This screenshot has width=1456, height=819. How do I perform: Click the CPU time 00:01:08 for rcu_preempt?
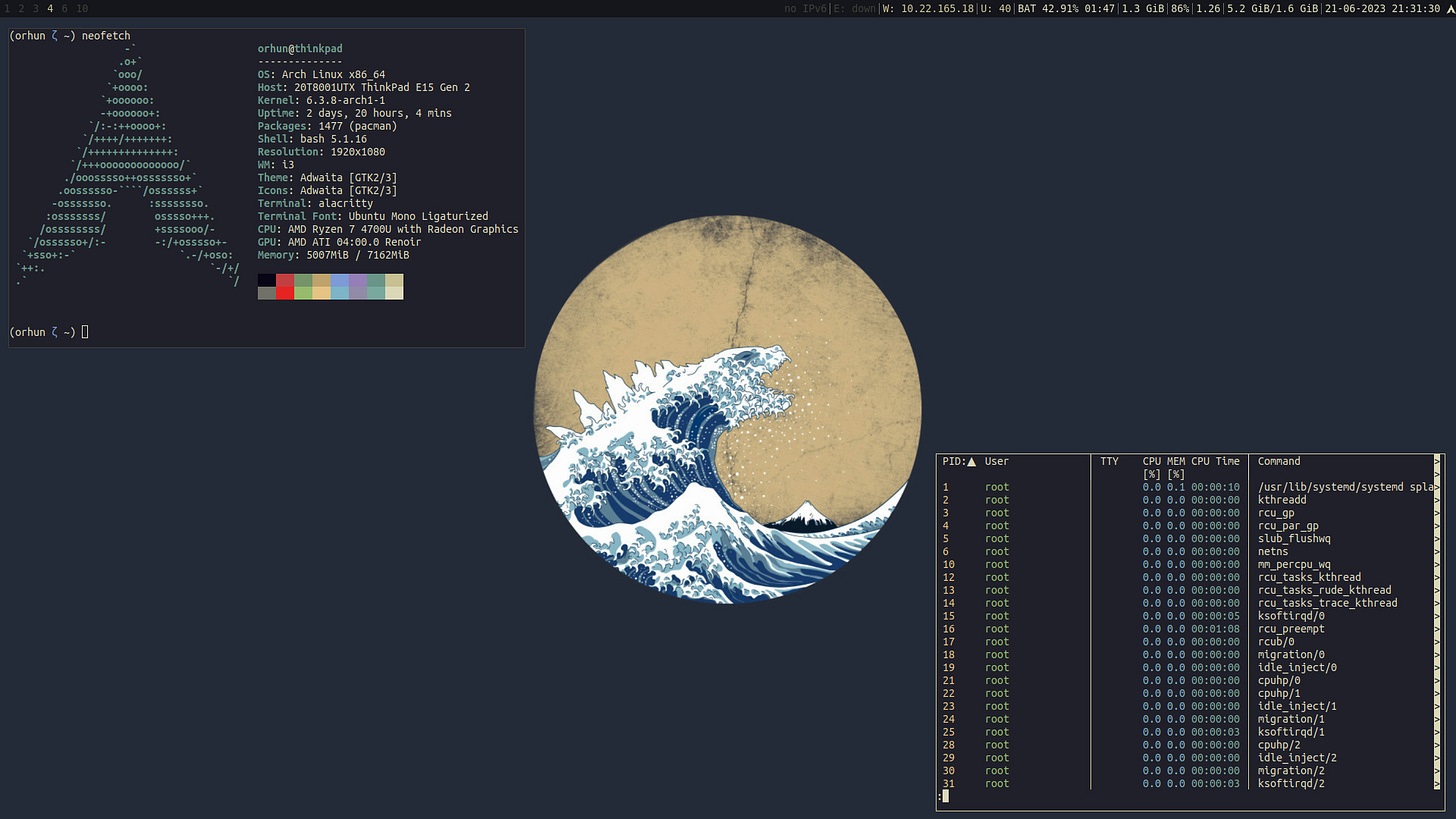[1215, 629]
